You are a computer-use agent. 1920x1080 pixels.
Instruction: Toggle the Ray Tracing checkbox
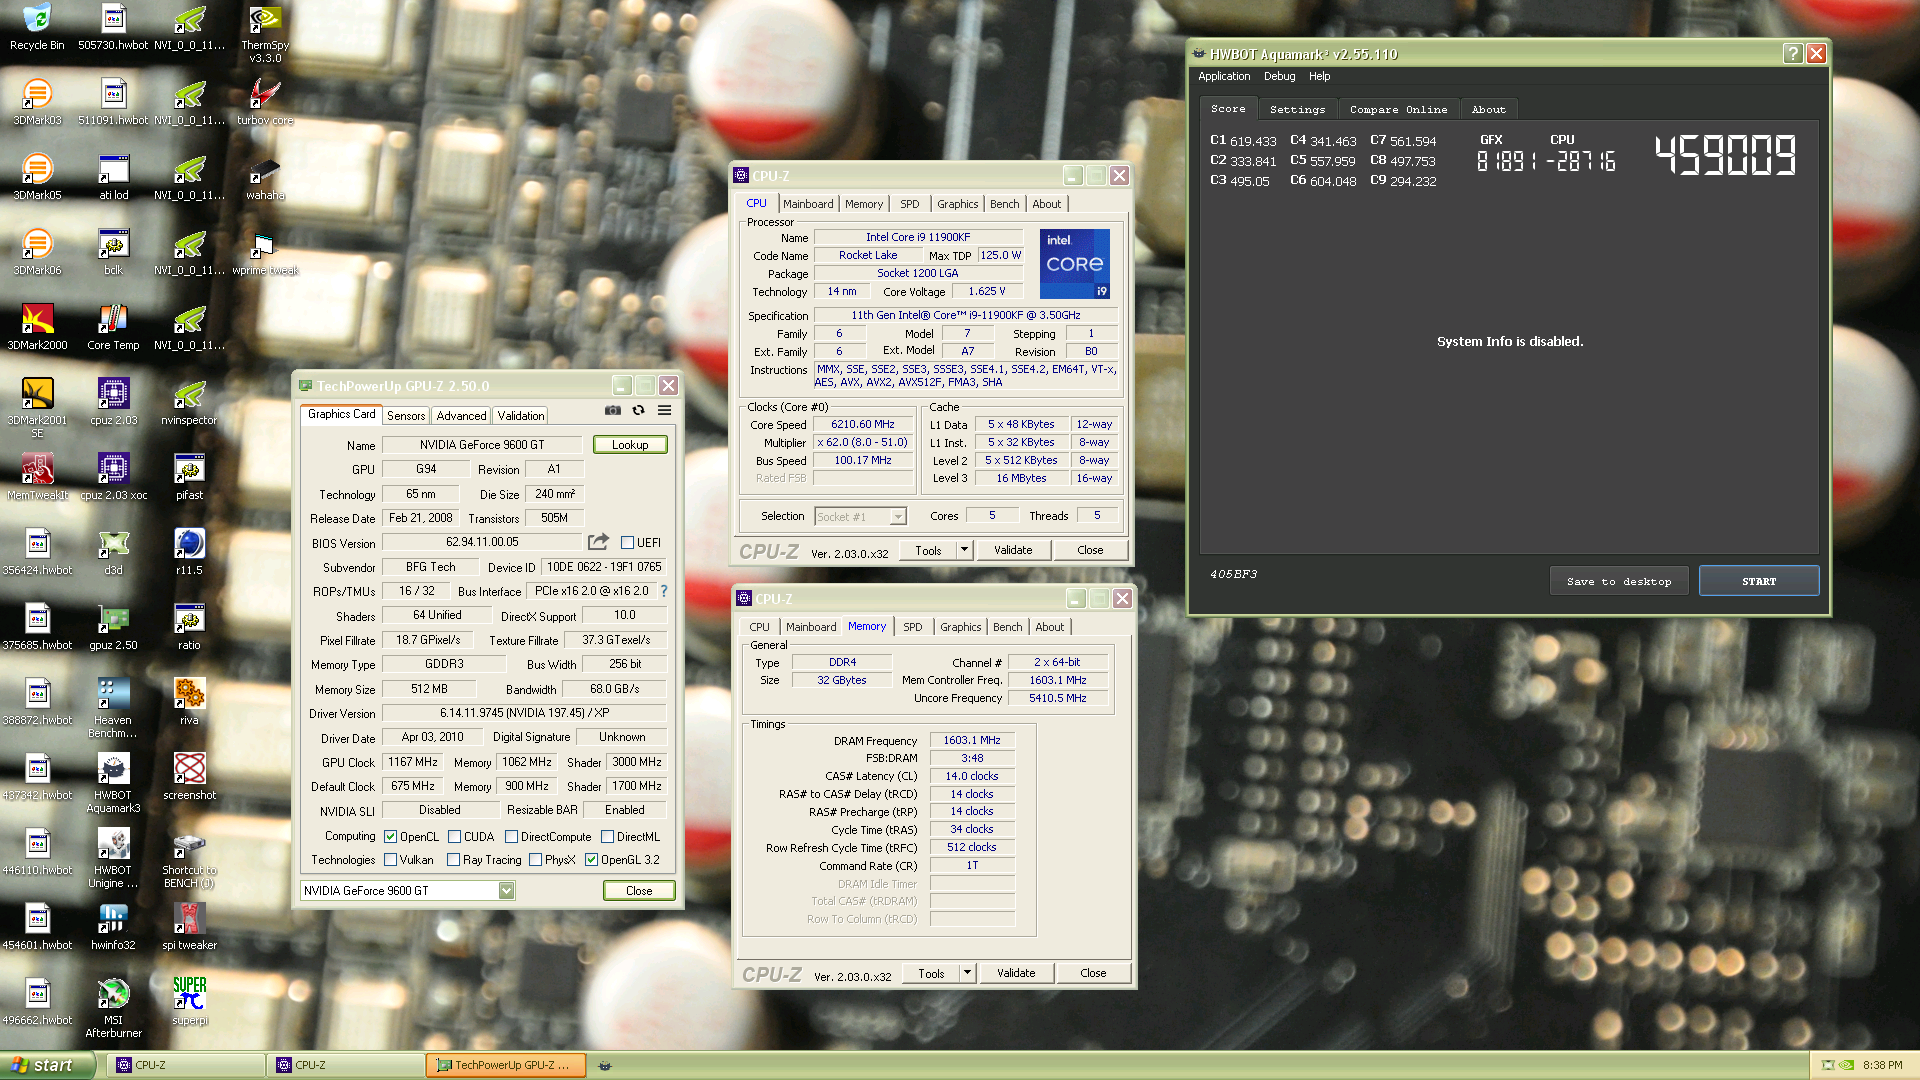453,860
